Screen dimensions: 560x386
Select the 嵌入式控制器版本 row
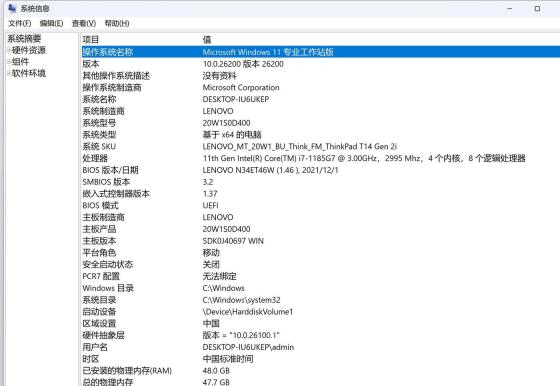[x=321, y=194]
